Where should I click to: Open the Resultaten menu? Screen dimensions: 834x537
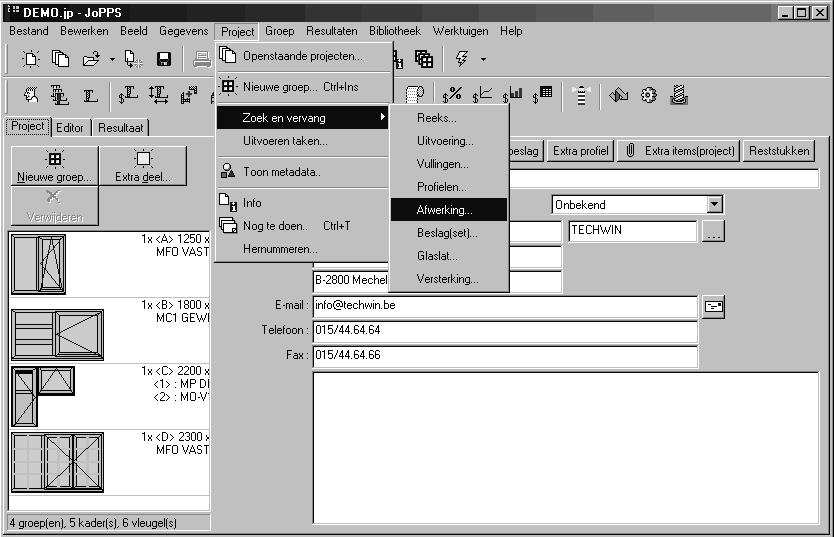click(331, 31)
